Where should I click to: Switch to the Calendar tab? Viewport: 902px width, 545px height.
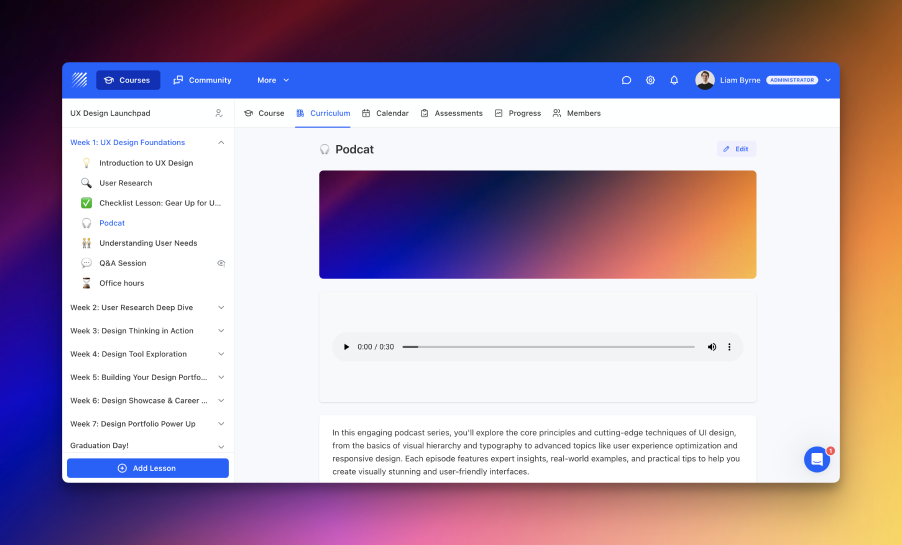pos(385,113)
